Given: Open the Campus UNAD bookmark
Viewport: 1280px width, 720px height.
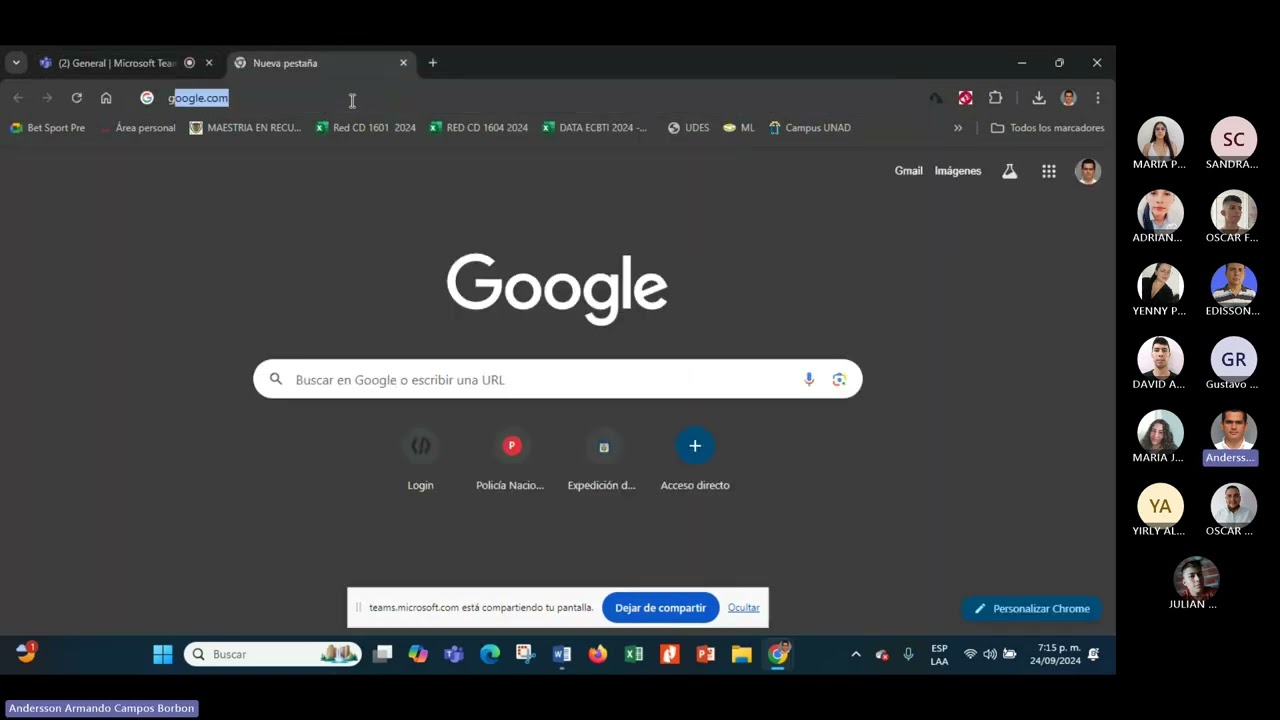Looking at the screenshot, I should coord(810,128).
